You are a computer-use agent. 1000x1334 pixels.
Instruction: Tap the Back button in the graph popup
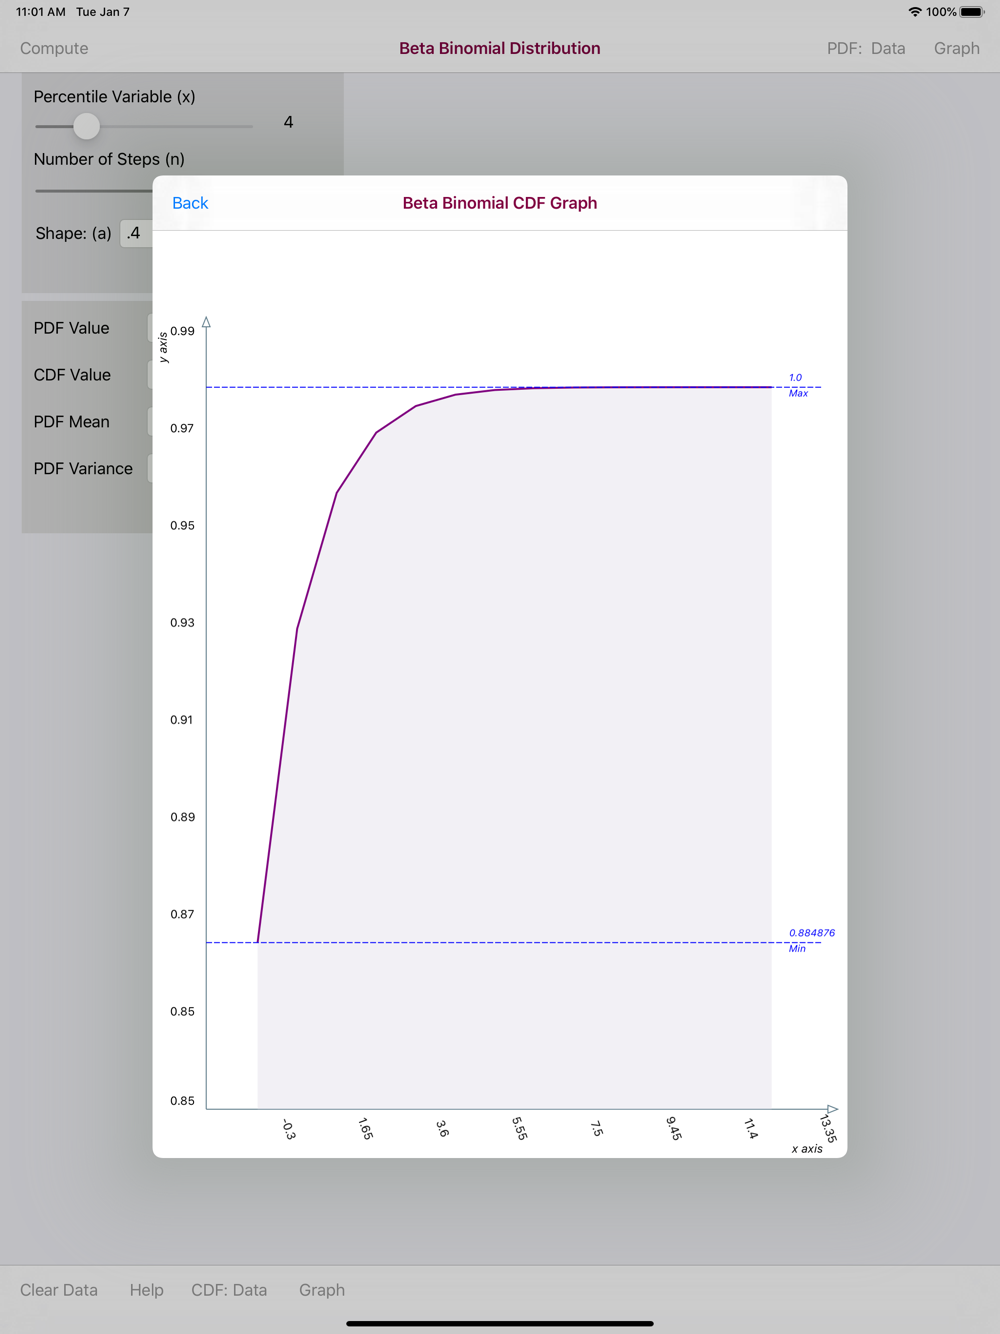pos(190,203)
